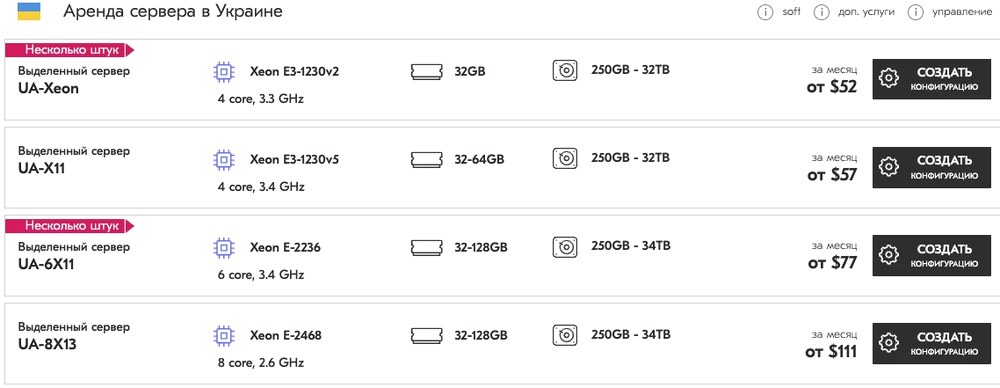The width and height of the screenshot is (1000, 388).
Task: Open the soft info icon
Action: tap(765, 12)
